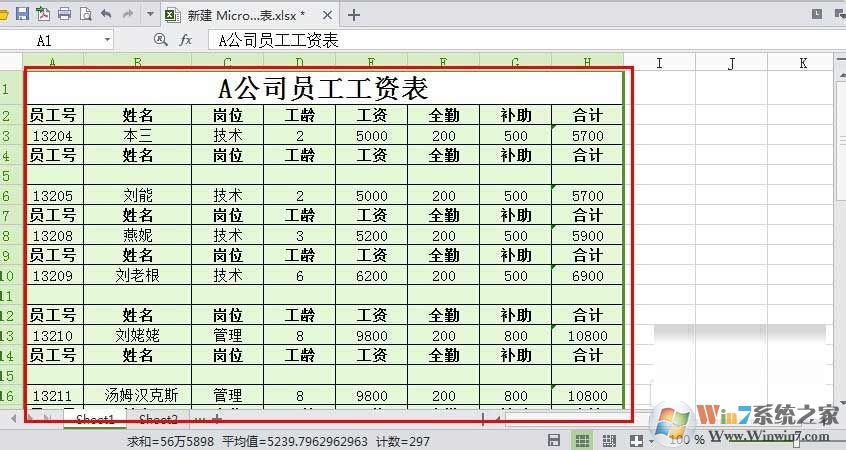
Task: Export the sheet to PDF
Action: 43,14
